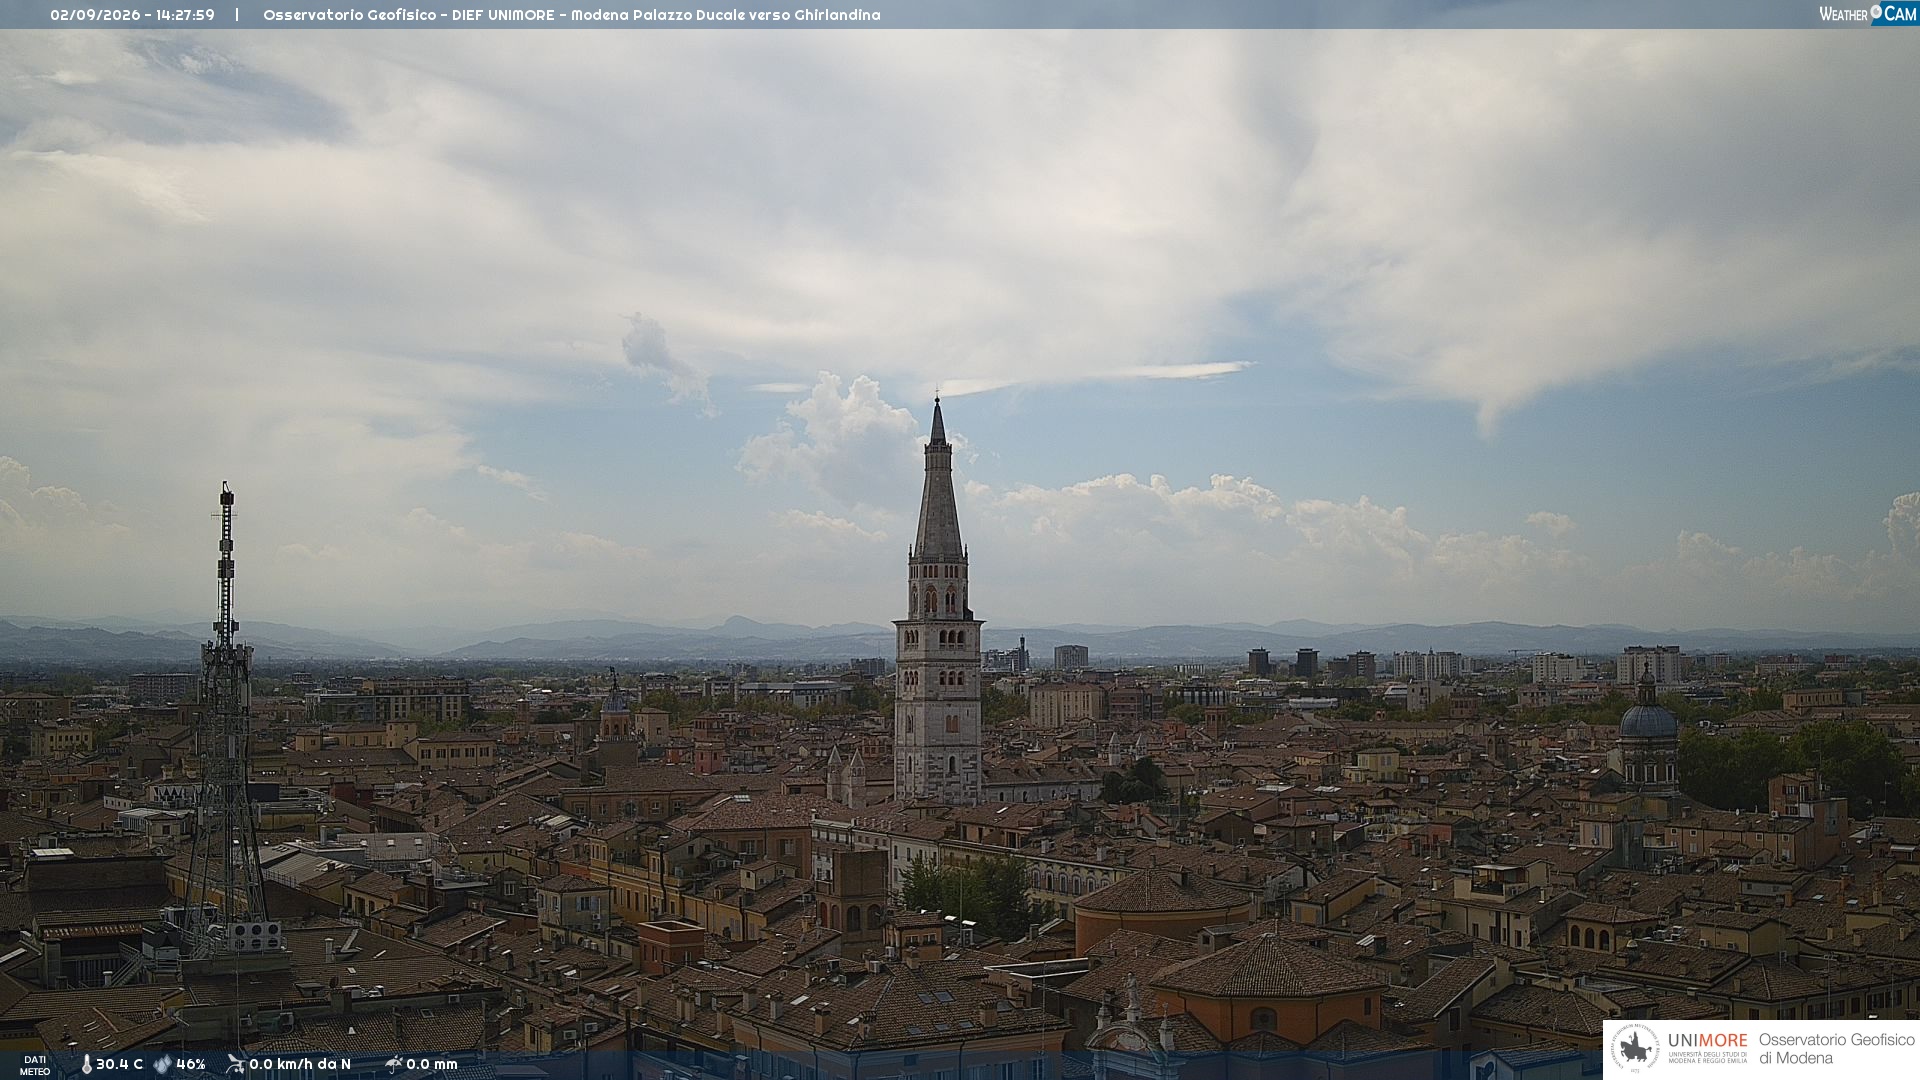Screen dimensions: 1920x1080
Task: Click the UNIMORE university seal emblem
Action: (x=1636, y=1048)
